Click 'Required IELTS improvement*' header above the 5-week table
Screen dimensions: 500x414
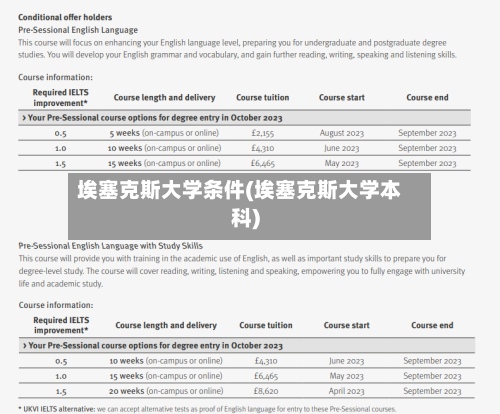coord(61,97)
